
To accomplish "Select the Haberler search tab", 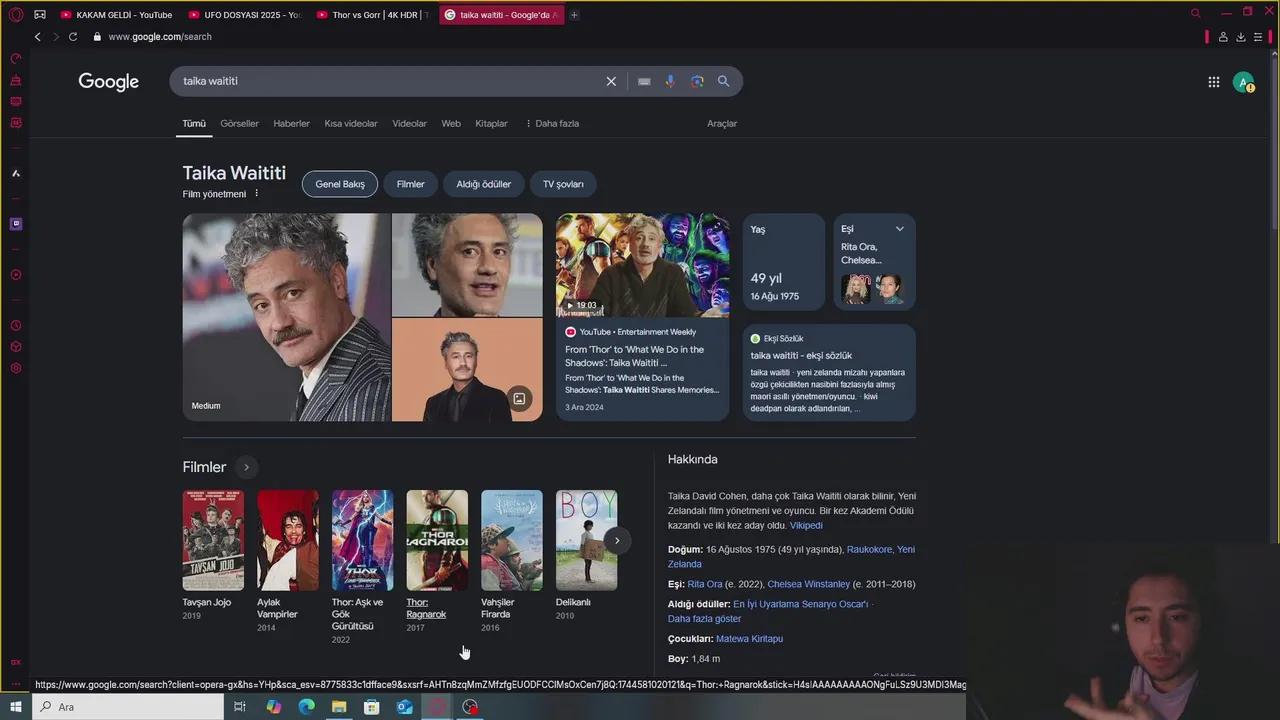I will click(291, 124).
